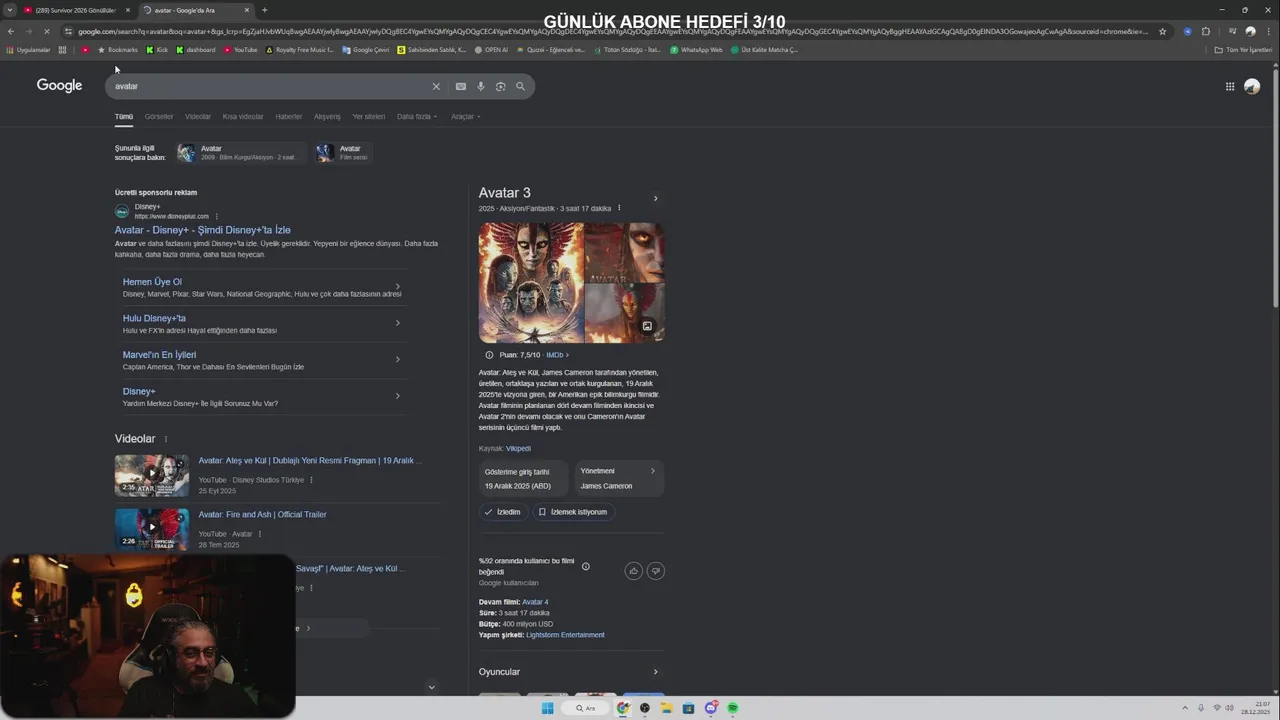
Task: Play Ateş ve Kül dublajlı fragman thumbnail
Action: pos(151,476)
